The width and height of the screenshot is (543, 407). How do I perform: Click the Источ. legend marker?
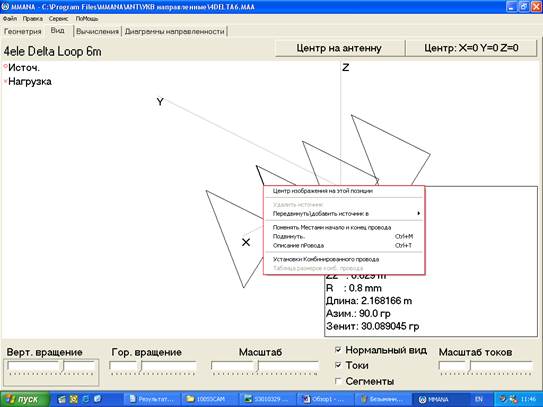pyautogui.click(x=5, y=66)
